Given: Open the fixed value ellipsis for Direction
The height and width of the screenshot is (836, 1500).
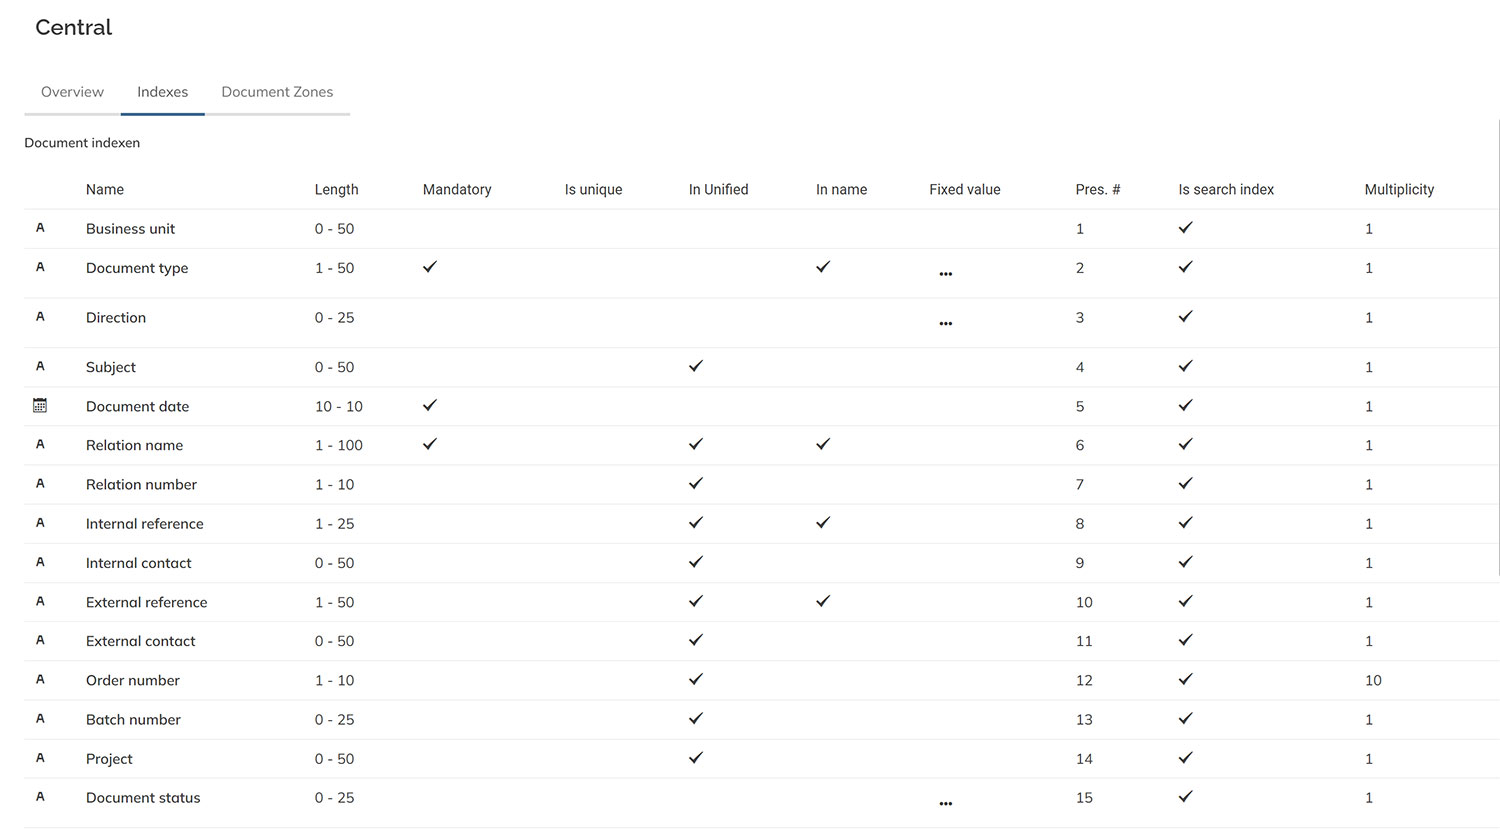Looking at the screenshot, I should click(945, 322).
